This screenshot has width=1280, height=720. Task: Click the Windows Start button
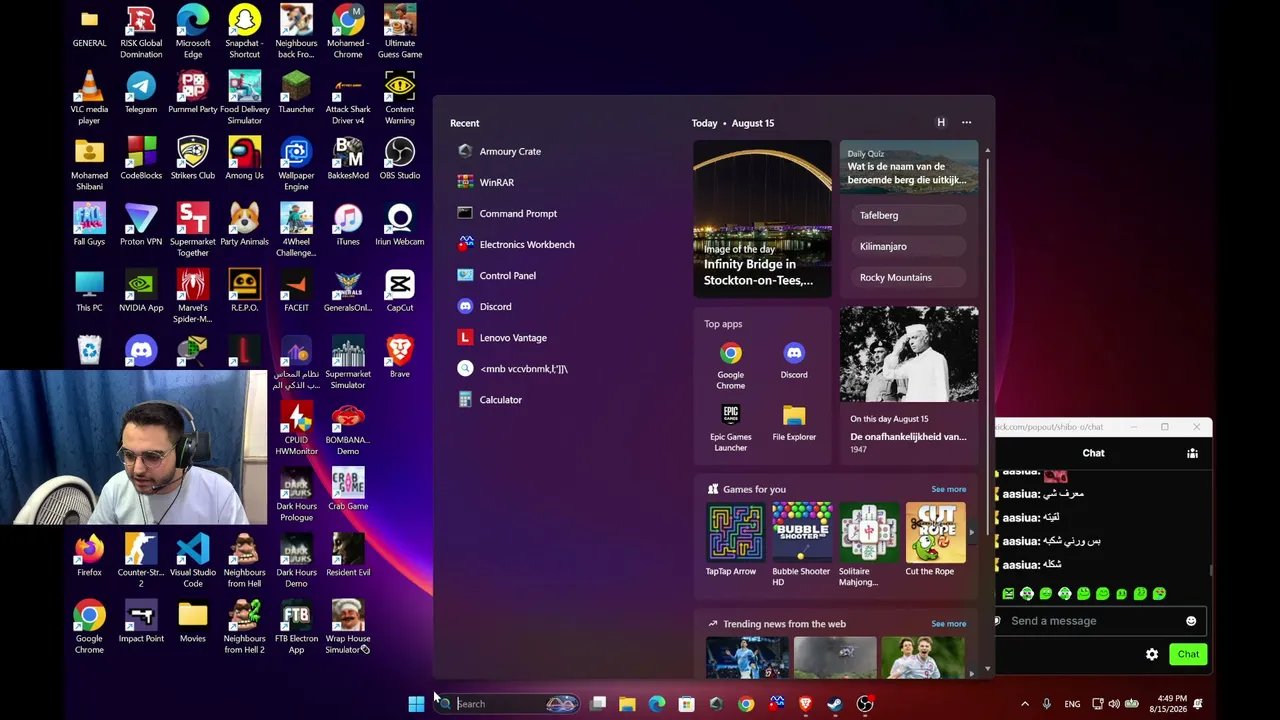tap(416, 704)
